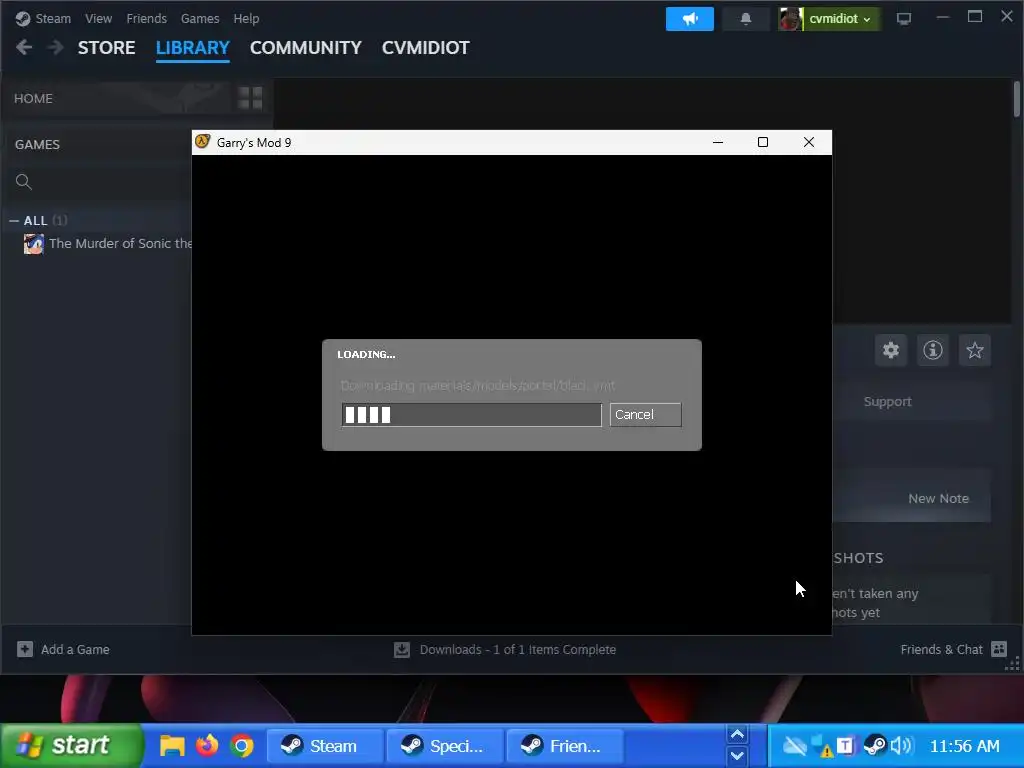Open Downloads status link
Screen dimensions: 1024x768
[x=518, y=650]
